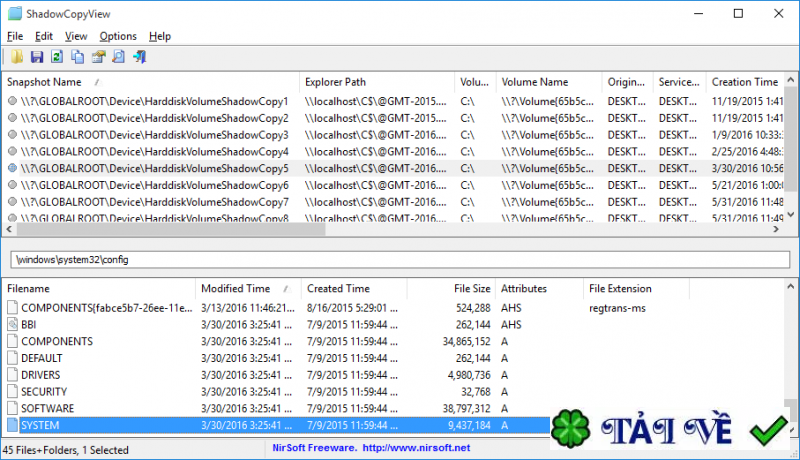Click the 524,288 file size cell
The width and height of the screenshot is (800, 460).
pos(473,308)
